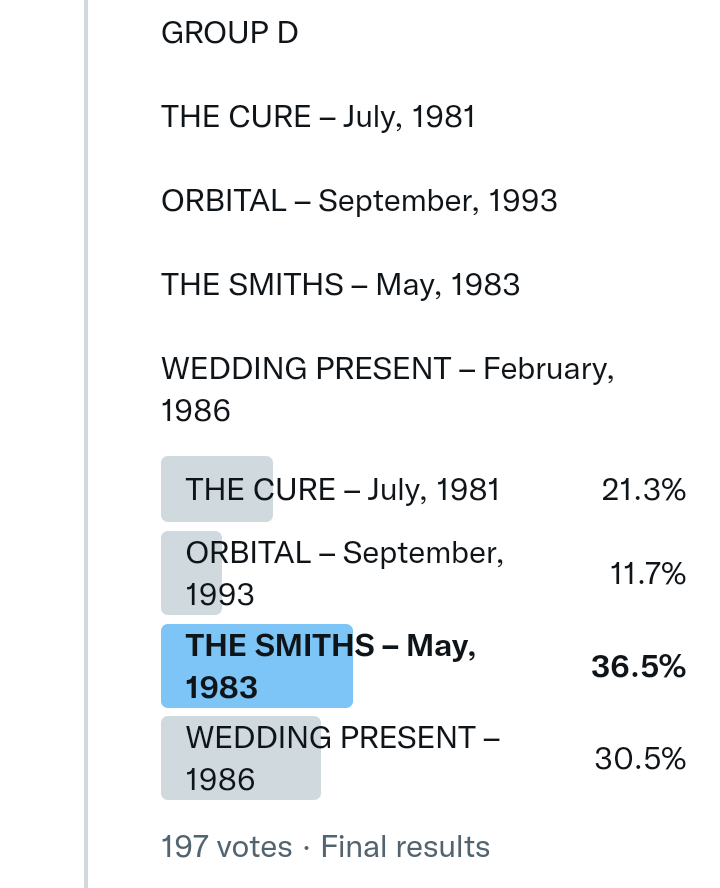The image size is (720, 888).
Task: Tap the tweet line "THE SMITHS – May, 1983"
Action: [x=340, y=285]
